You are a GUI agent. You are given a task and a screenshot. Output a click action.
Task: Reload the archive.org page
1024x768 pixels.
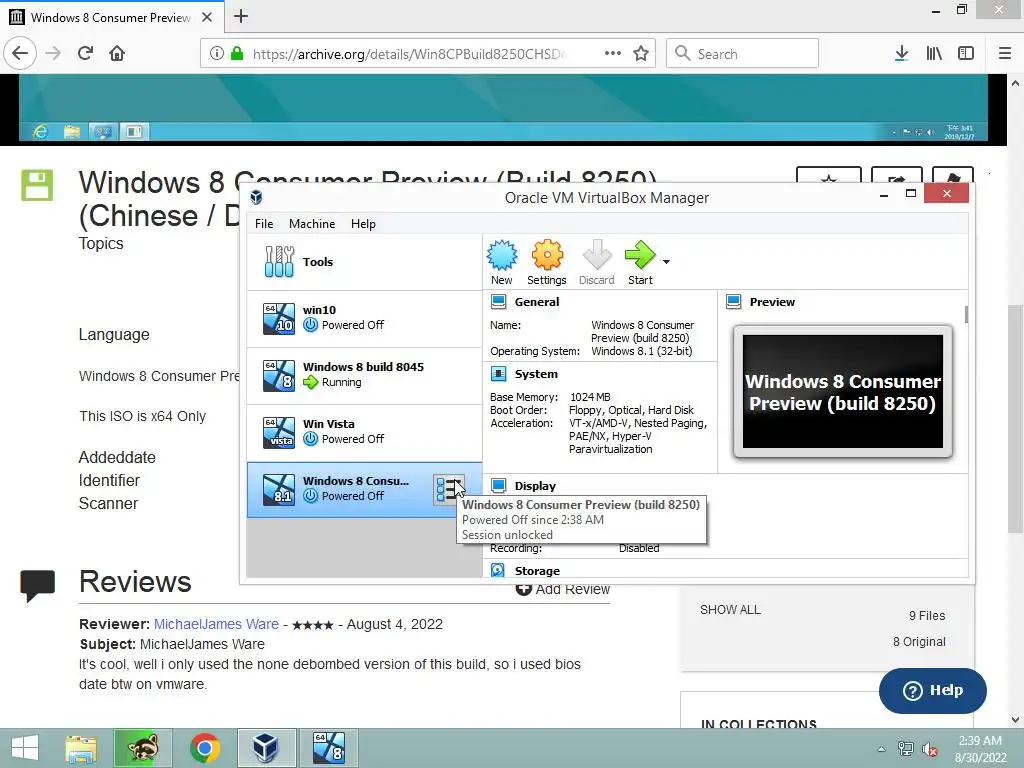pos(85,53)
